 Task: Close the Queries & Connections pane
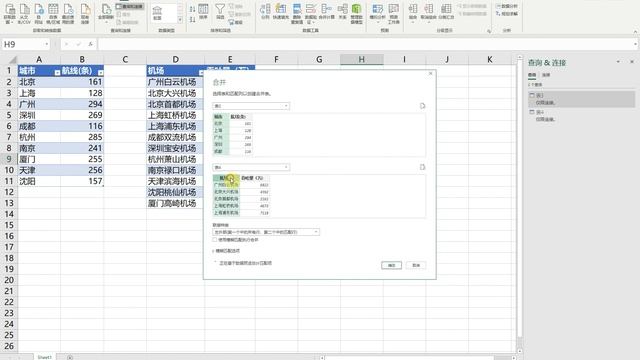click(x=632, y=62)
